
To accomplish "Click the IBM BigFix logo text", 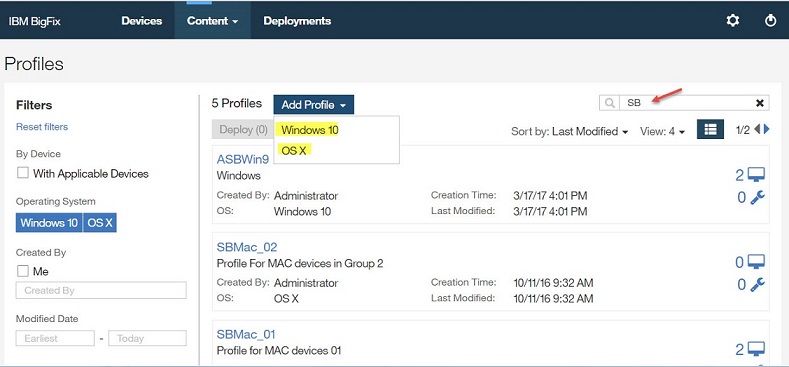I will click(35, 21).
